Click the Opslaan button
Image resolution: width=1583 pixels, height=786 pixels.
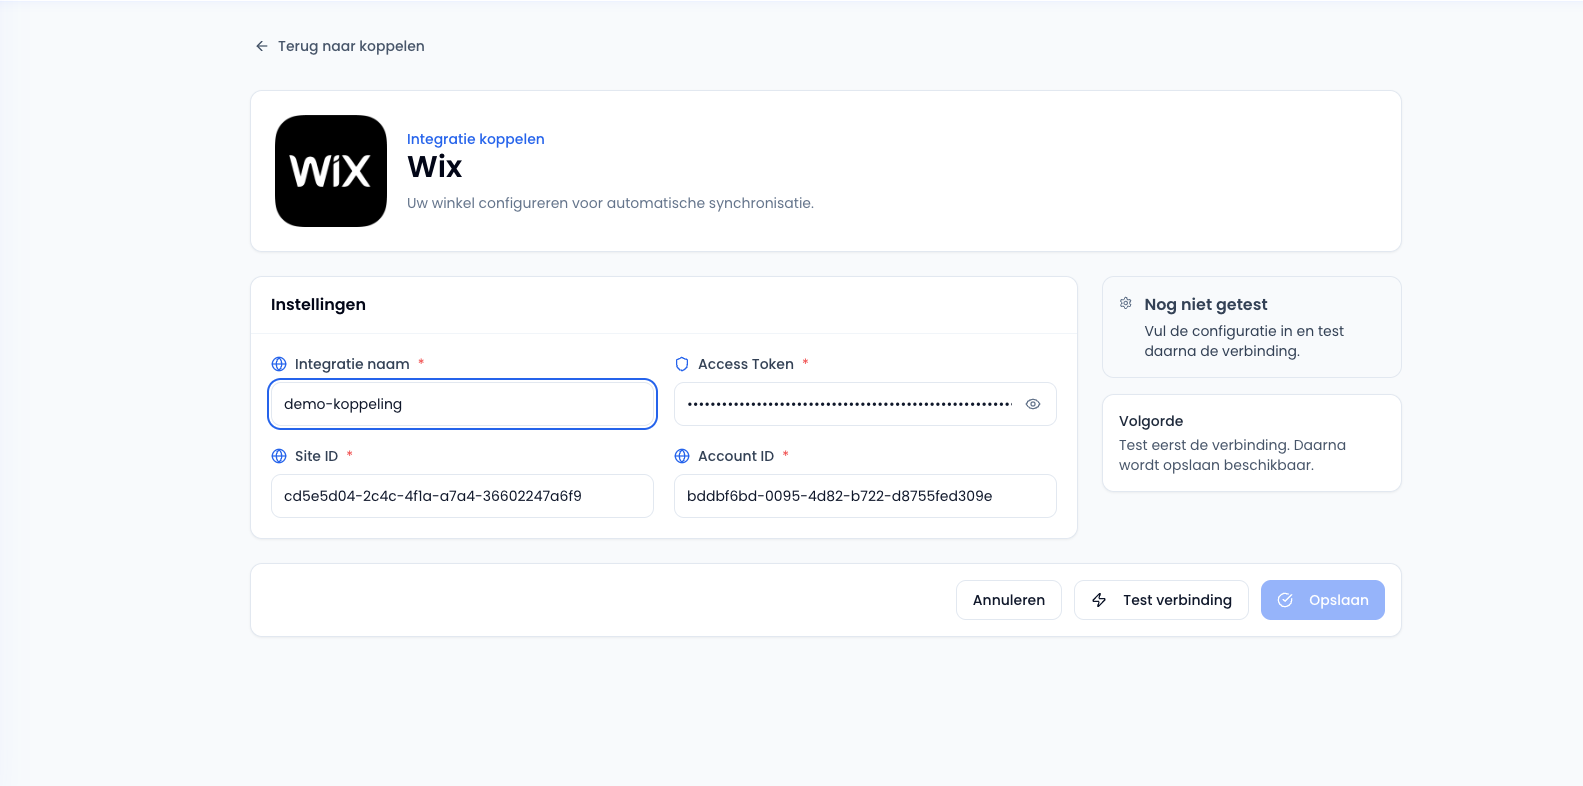[1323, 600]
